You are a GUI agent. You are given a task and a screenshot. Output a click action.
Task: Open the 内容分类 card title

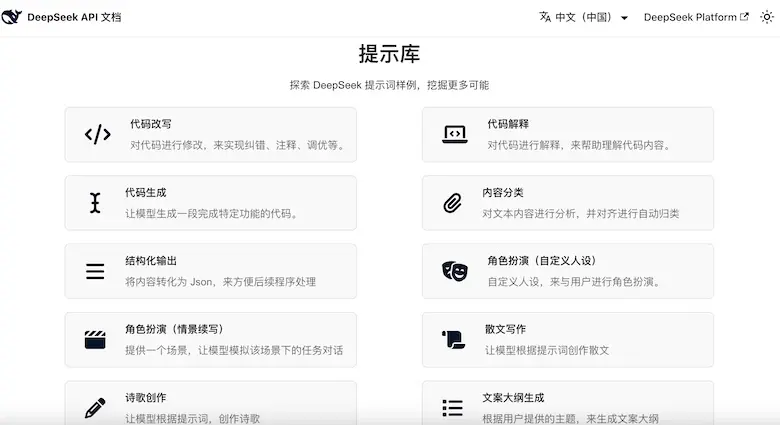pos(503,193)
